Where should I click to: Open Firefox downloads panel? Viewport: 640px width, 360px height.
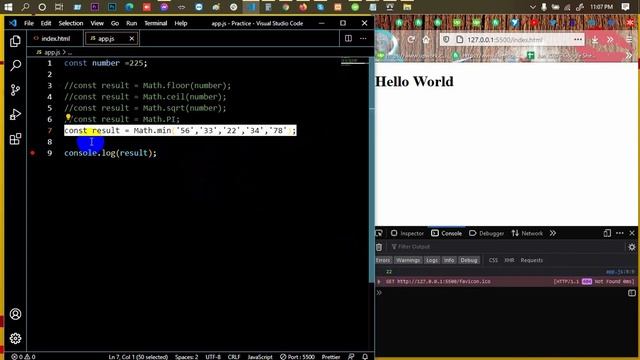point(595,40)
